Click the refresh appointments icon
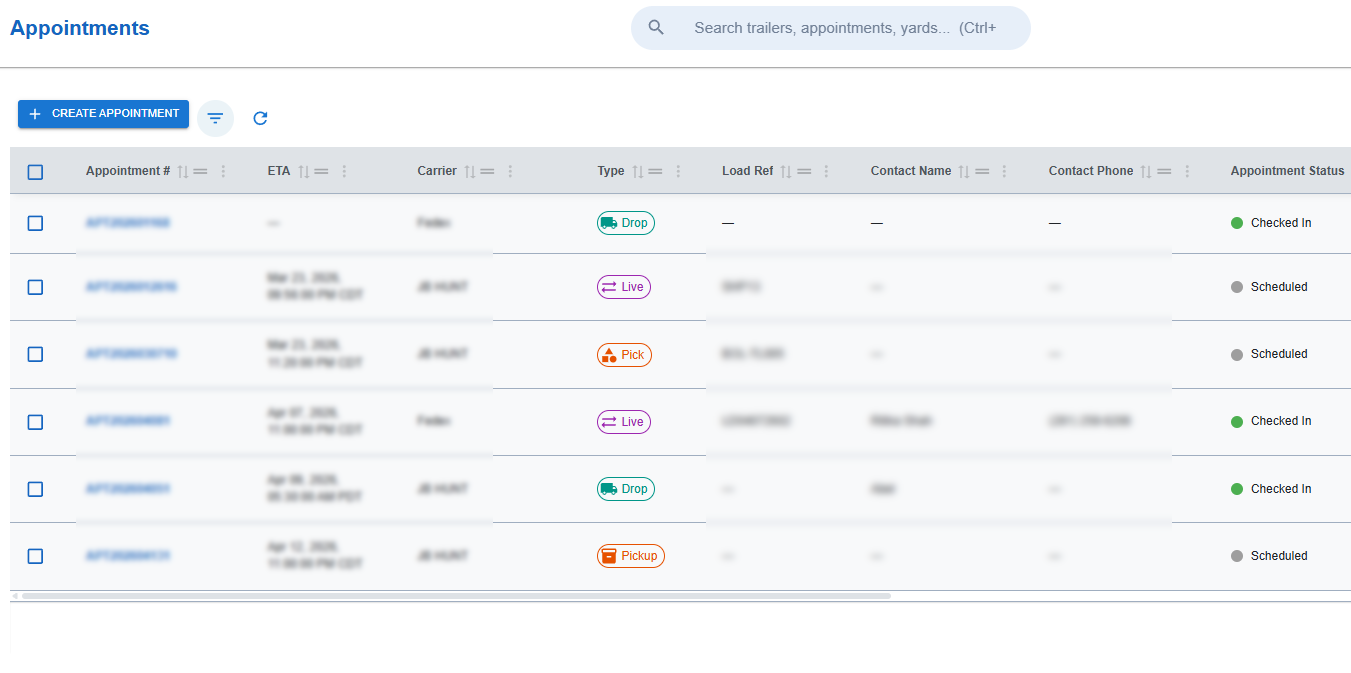Viewport: 1351px width, 673px height. coord(260,118)
